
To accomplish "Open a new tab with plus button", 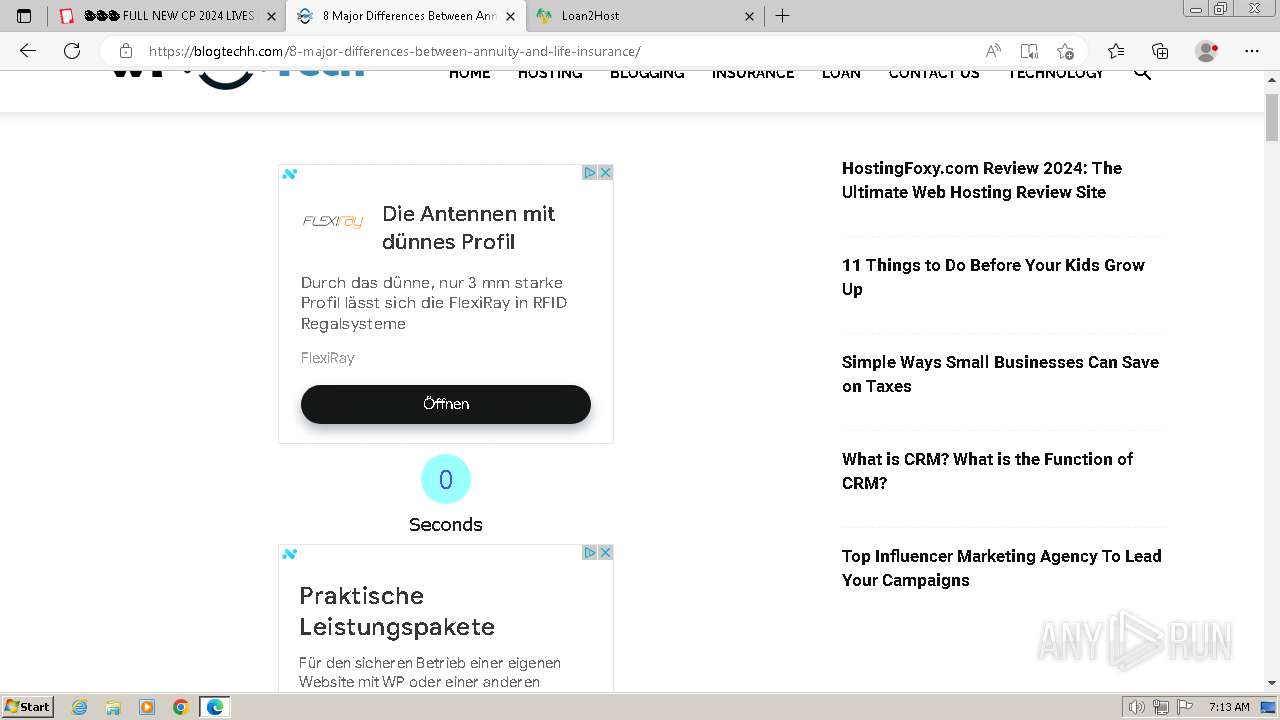I will 783,16.
